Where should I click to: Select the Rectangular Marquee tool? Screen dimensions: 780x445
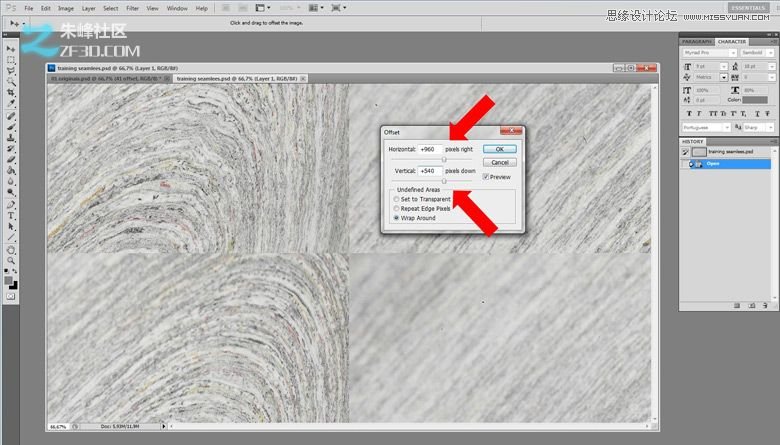[10, 60]
